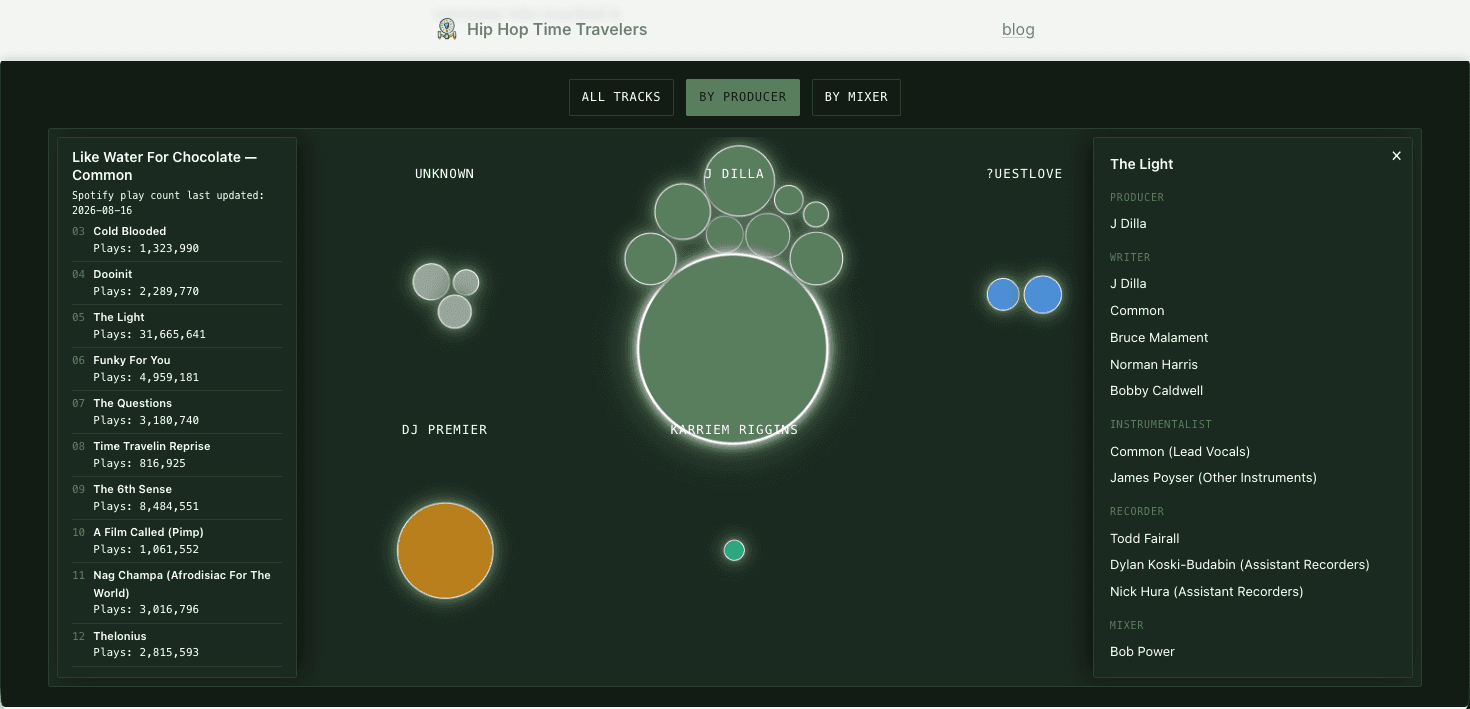
Task: Select Nag Champa (Afrodisiac For The World) row
Action: [177, 593]
